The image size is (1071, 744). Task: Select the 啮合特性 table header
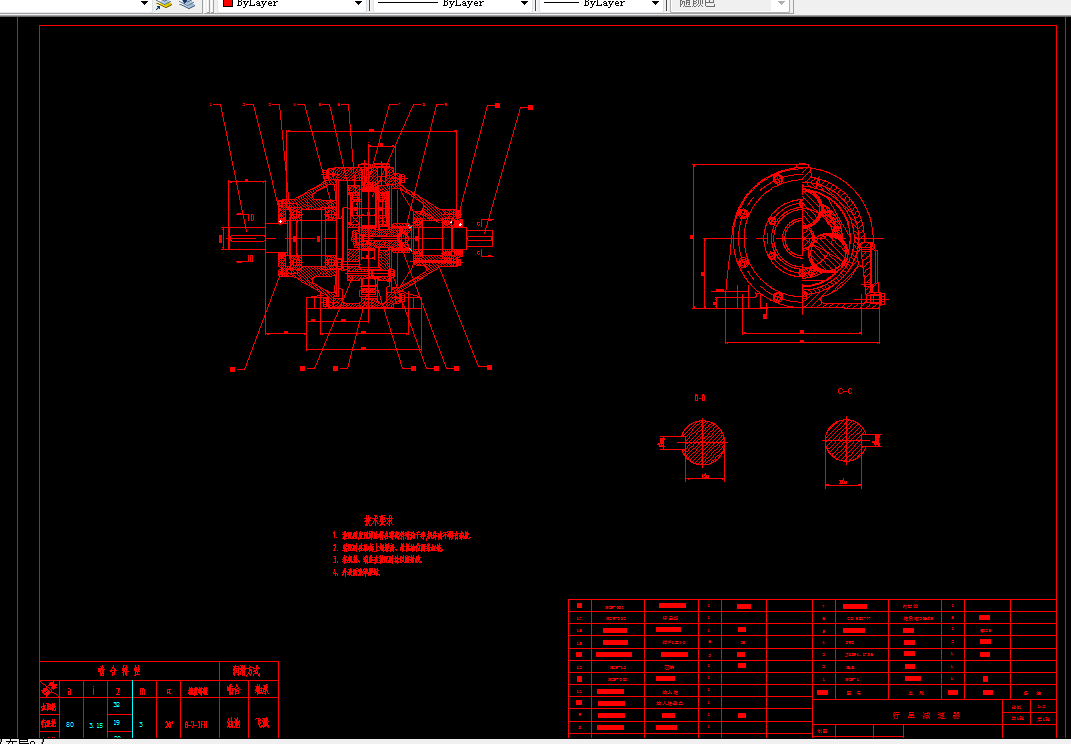click(119, 671)
